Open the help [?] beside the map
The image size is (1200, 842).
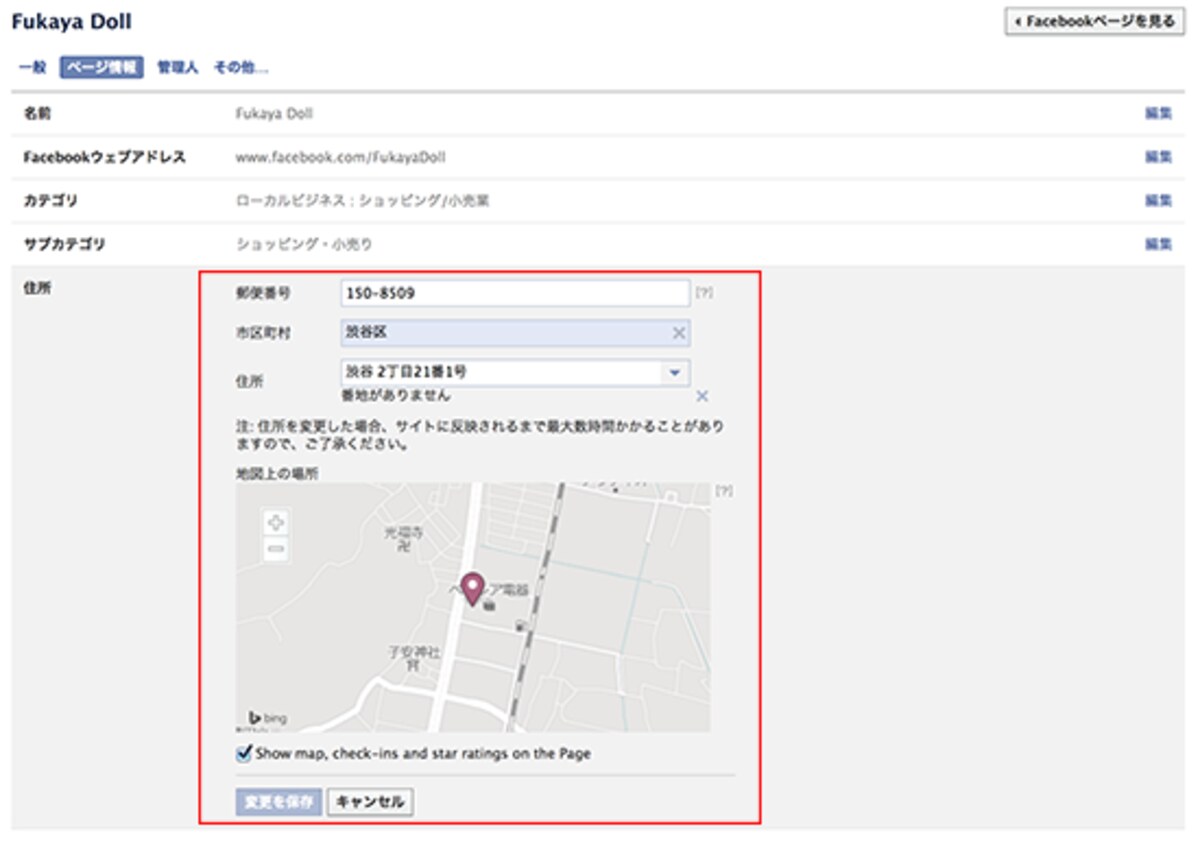click(724, 491)
